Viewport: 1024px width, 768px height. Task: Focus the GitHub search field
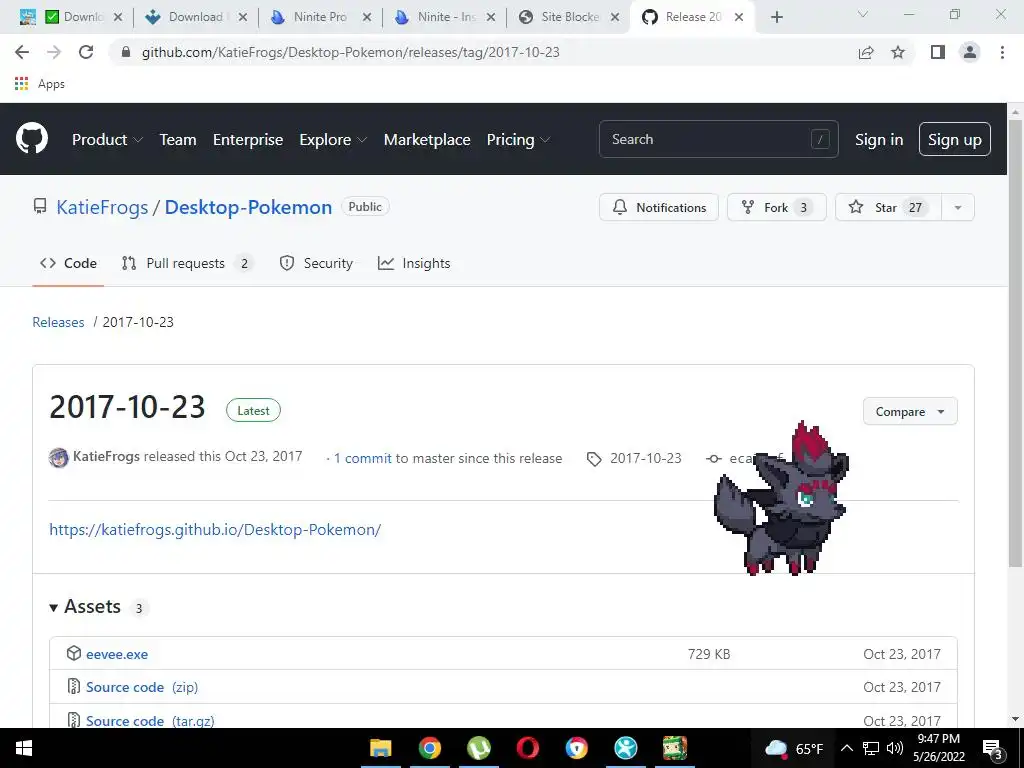(718, 139)
